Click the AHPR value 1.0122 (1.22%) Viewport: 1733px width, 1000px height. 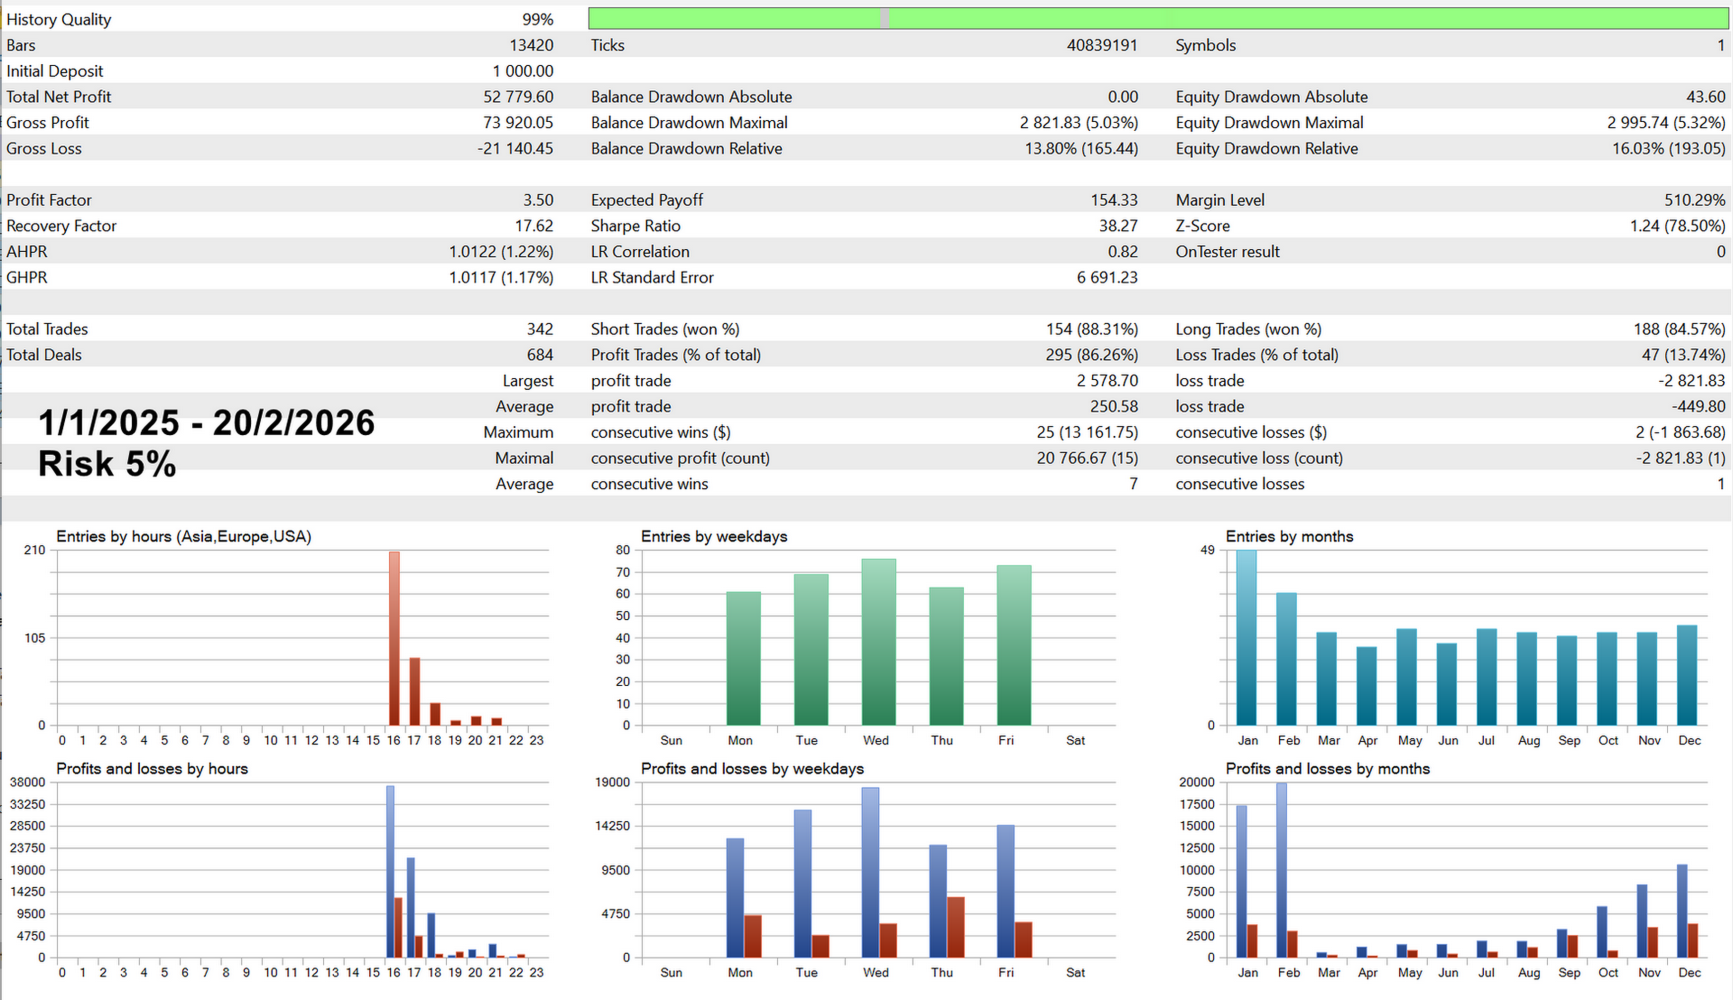point(501,252)
